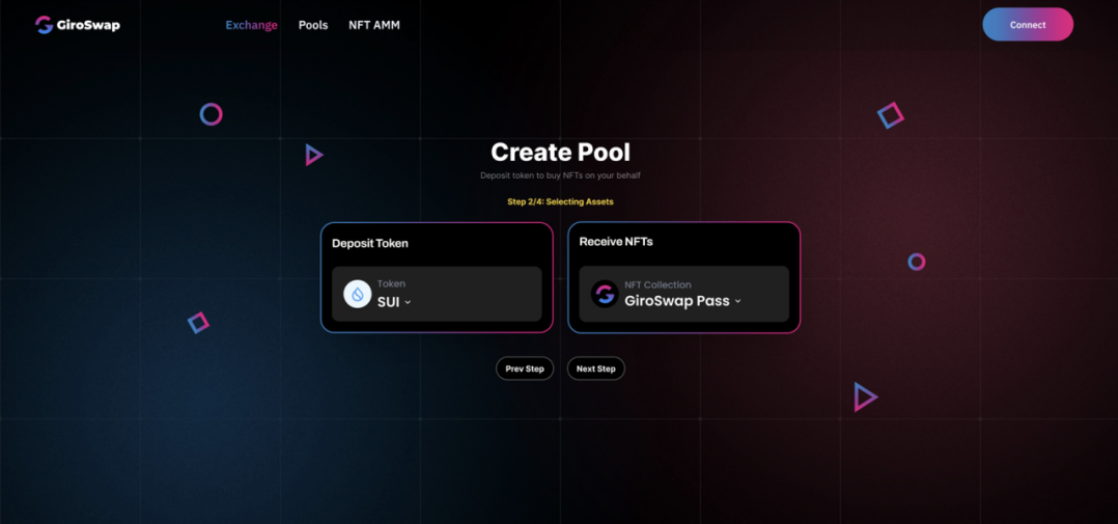Click Step 2/4: Selecting Assets text
1118x524 pixels.
[560, 202]
